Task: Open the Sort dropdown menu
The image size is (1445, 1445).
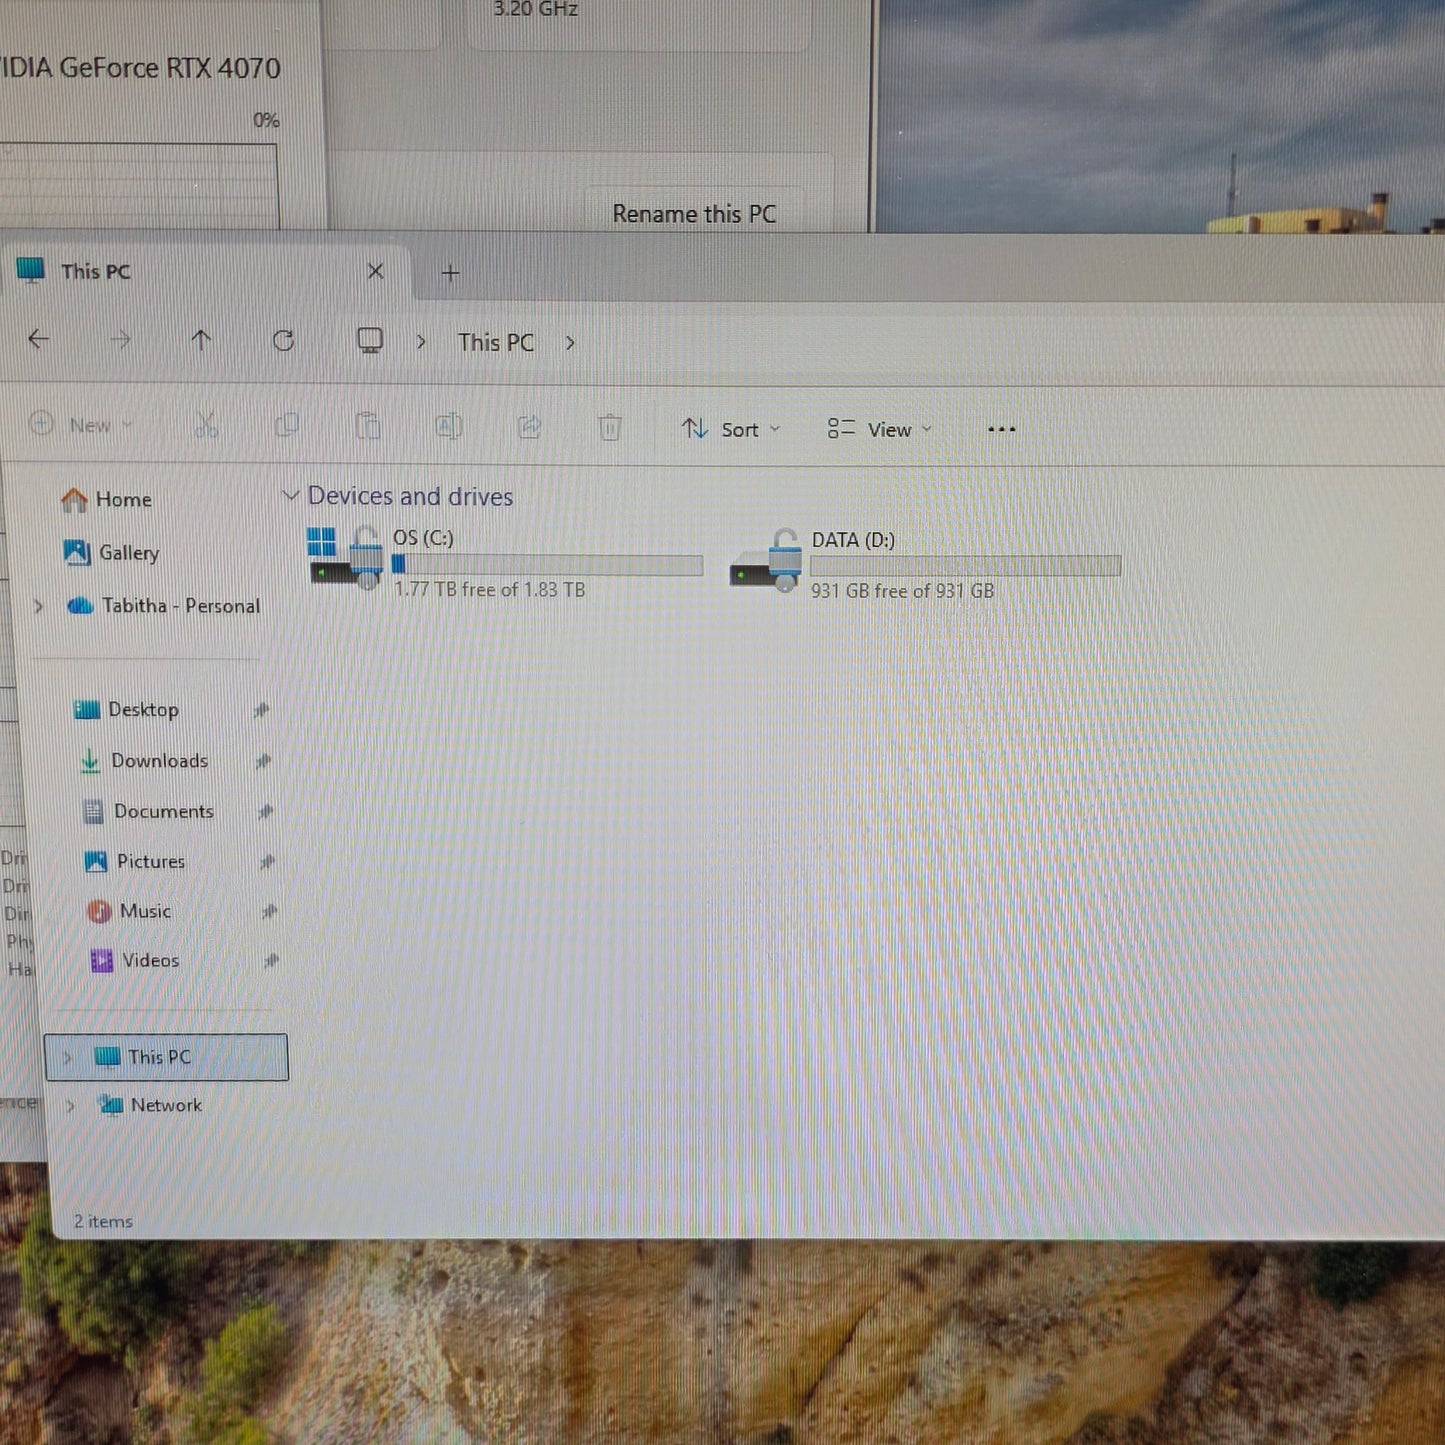Action: coord(730,429)
